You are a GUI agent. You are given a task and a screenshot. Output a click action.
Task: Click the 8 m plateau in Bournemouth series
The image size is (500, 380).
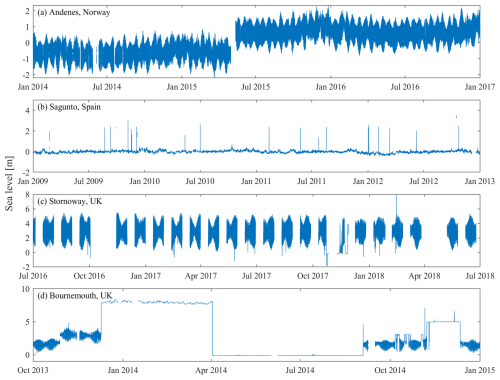(157, 302)
